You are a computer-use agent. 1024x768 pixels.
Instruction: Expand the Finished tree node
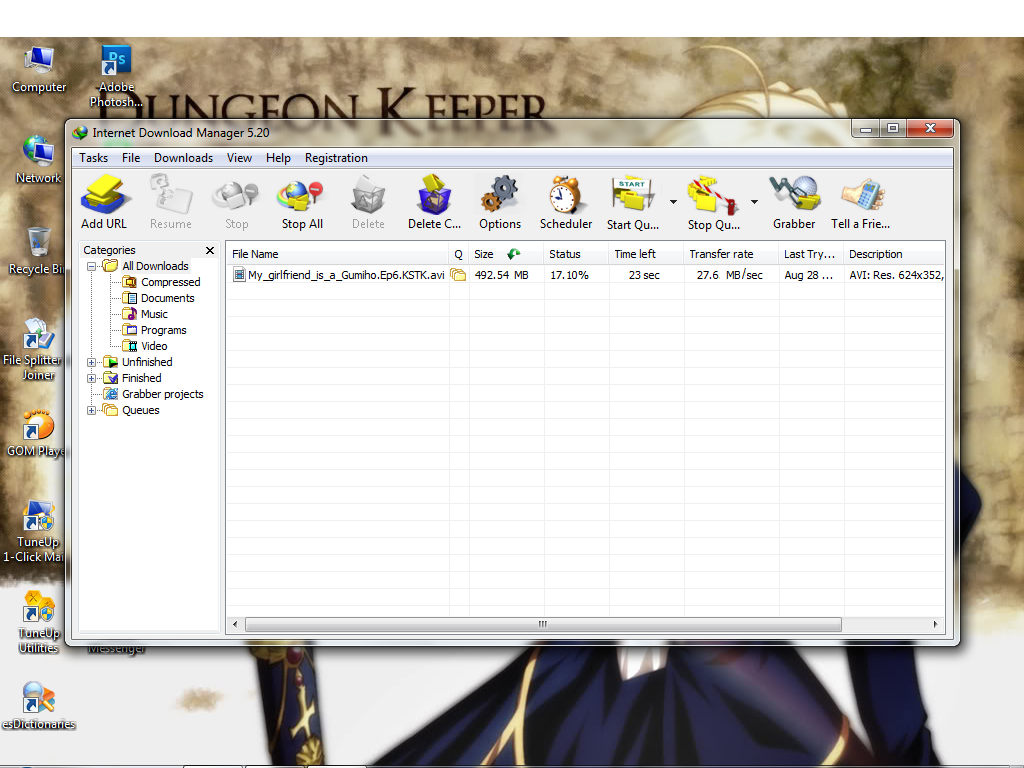(x=91, y=378)
